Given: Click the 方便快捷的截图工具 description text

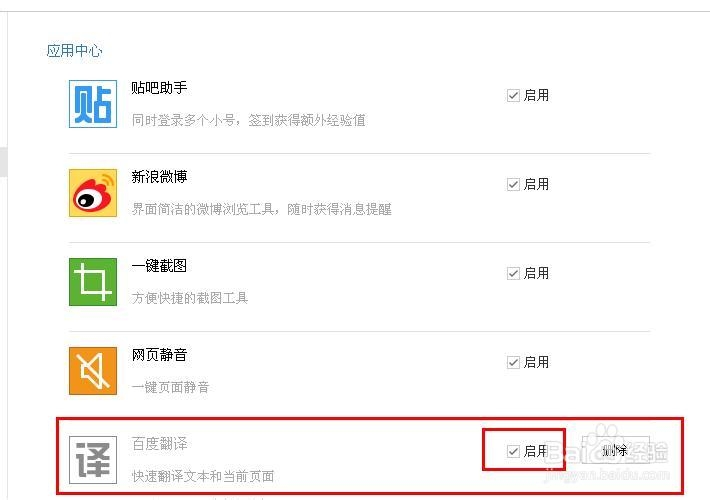Looking at the screenshot, I should click(x=190, y=298).
